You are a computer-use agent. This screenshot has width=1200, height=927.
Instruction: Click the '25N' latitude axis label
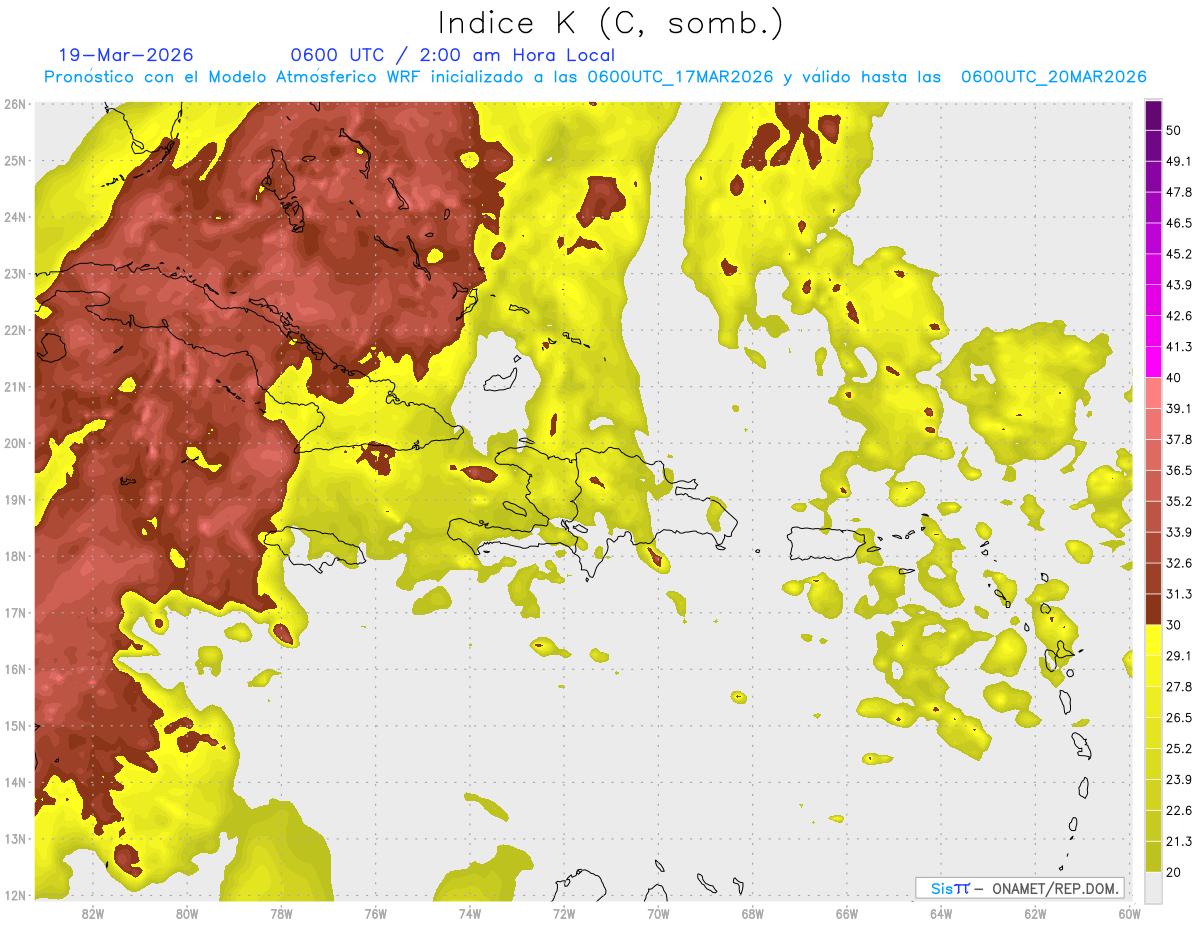click(15, 161)
